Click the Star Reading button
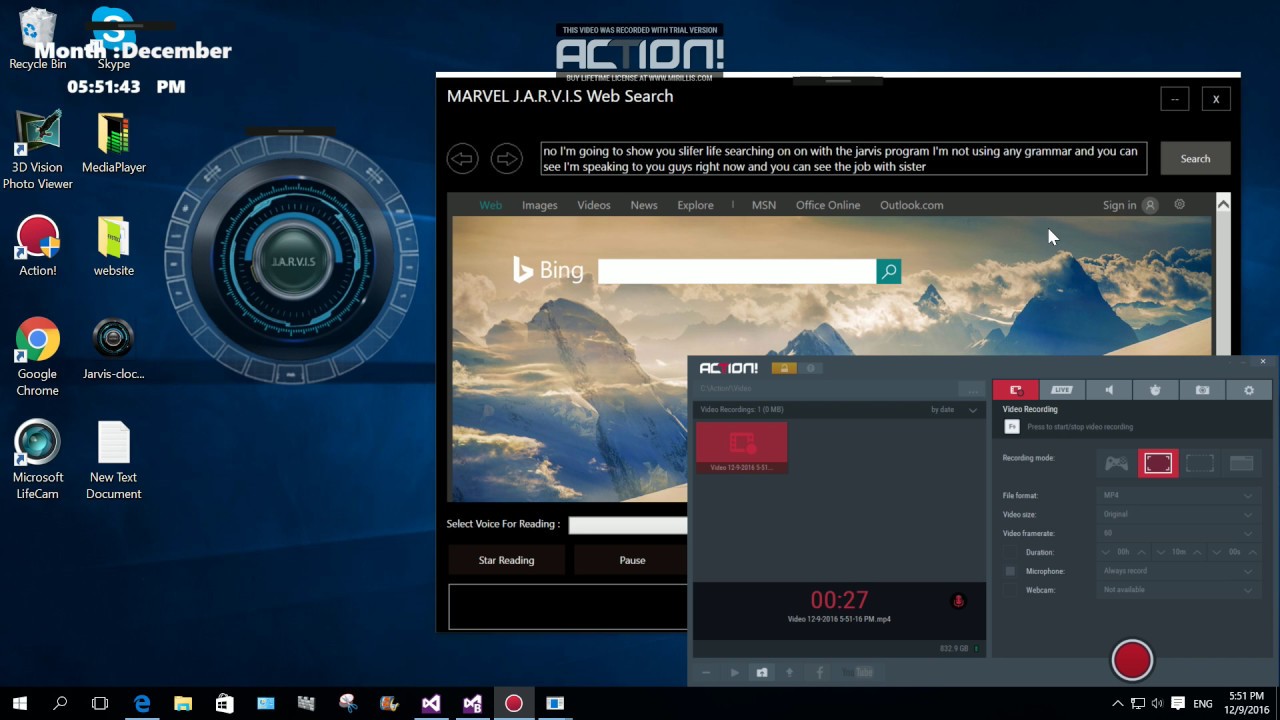 (506, 560)
